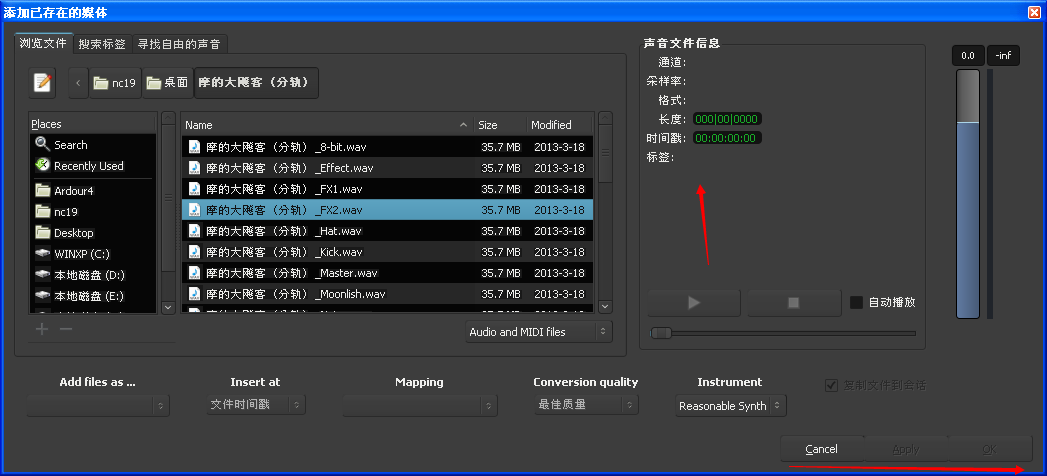Open the Search place in sidebar
The image size is (1047, 476).
coord(70,145)
